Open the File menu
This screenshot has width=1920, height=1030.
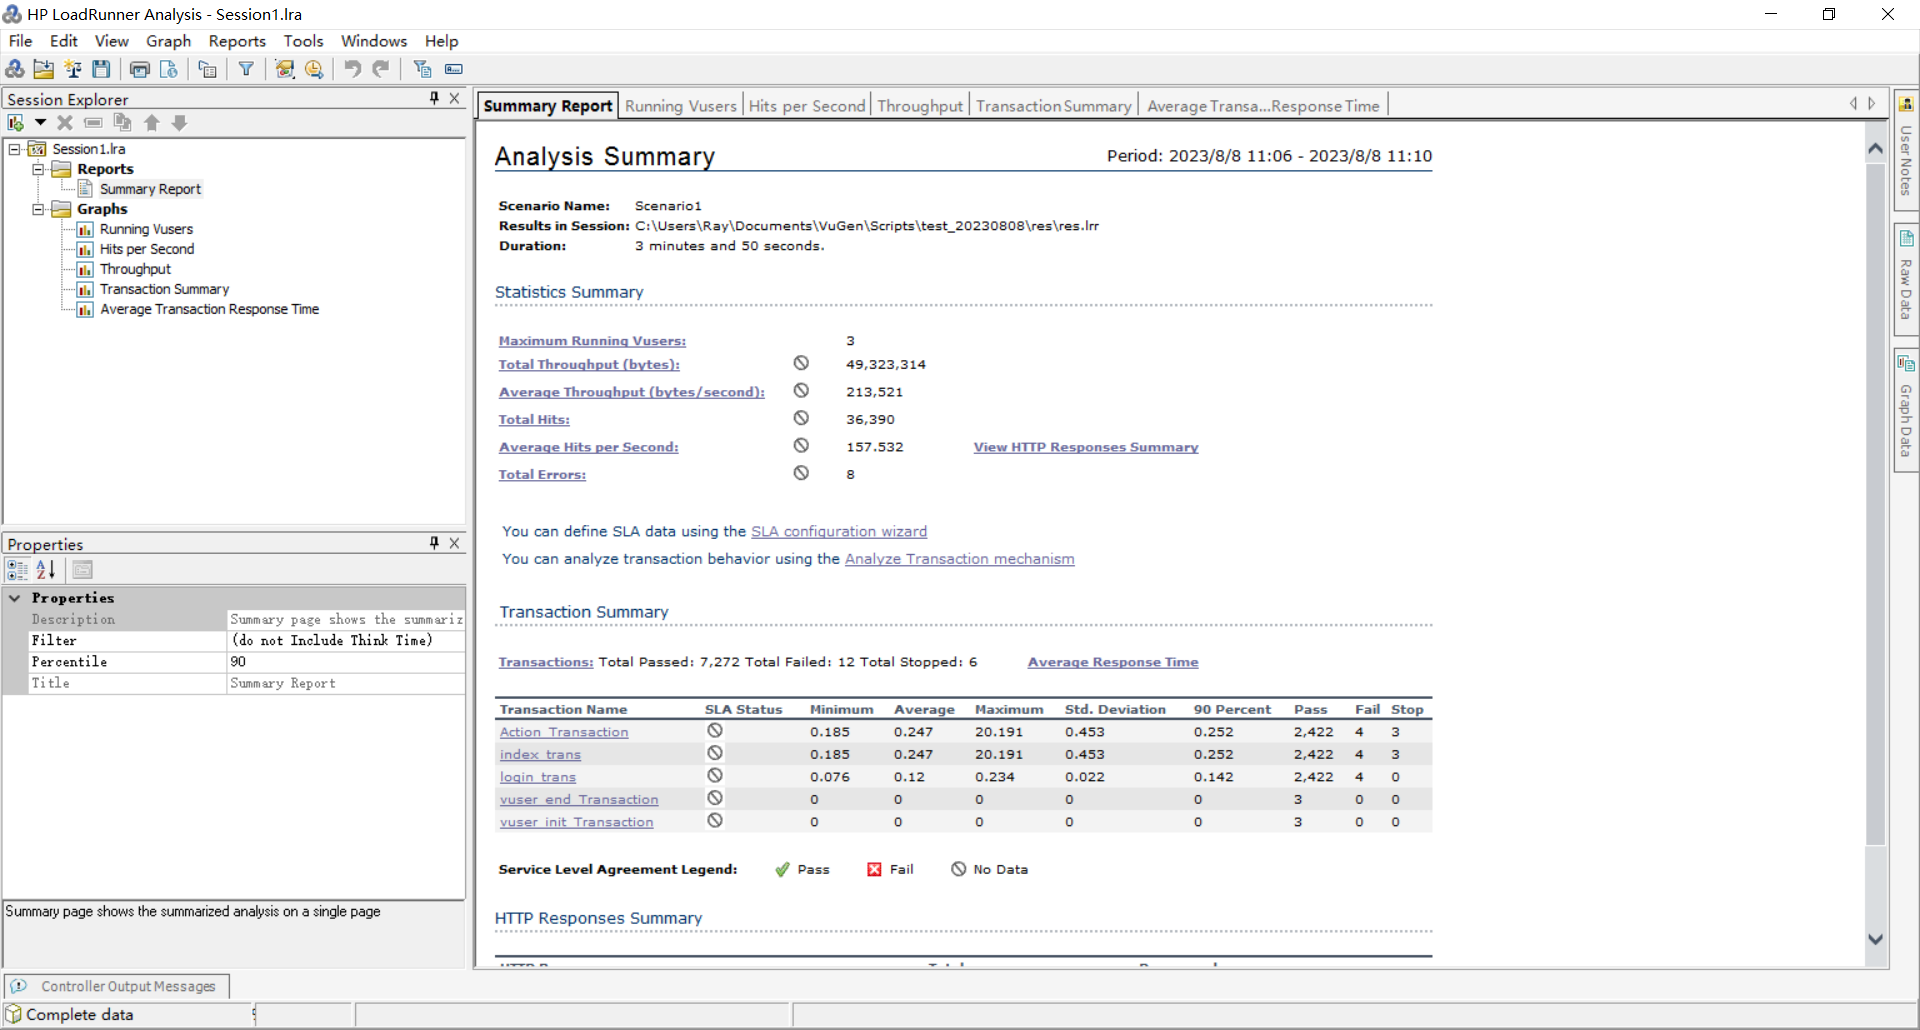tap(21, 41)
